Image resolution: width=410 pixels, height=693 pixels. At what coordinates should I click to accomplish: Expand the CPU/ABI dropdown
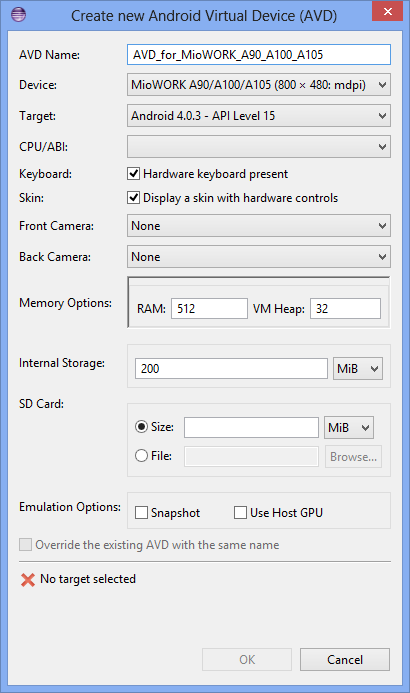click(x=259, y=147)
